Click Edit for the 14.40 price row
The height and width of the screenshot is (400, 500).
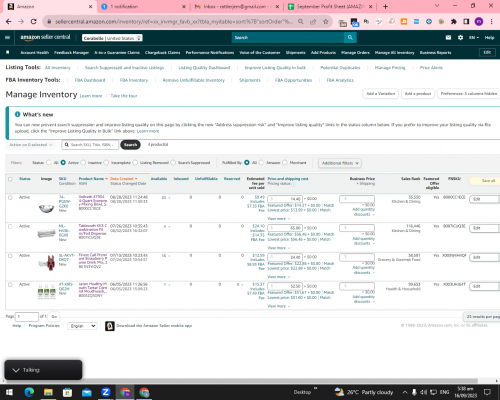pyautogui.click(x=484, y=199)
